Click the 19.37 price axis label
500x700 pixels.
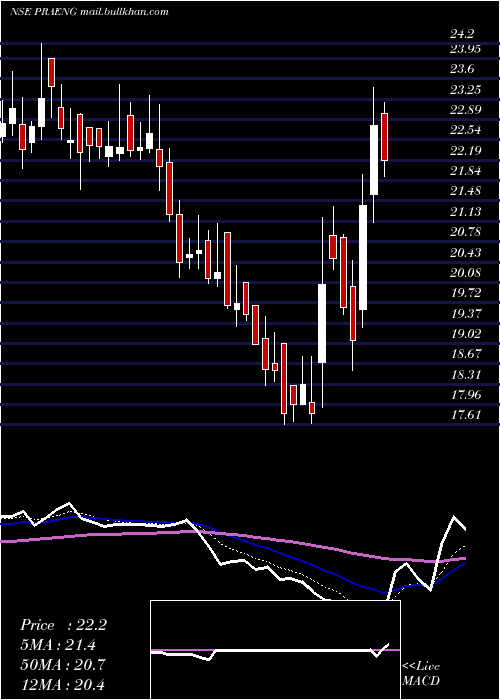point(465,313)
